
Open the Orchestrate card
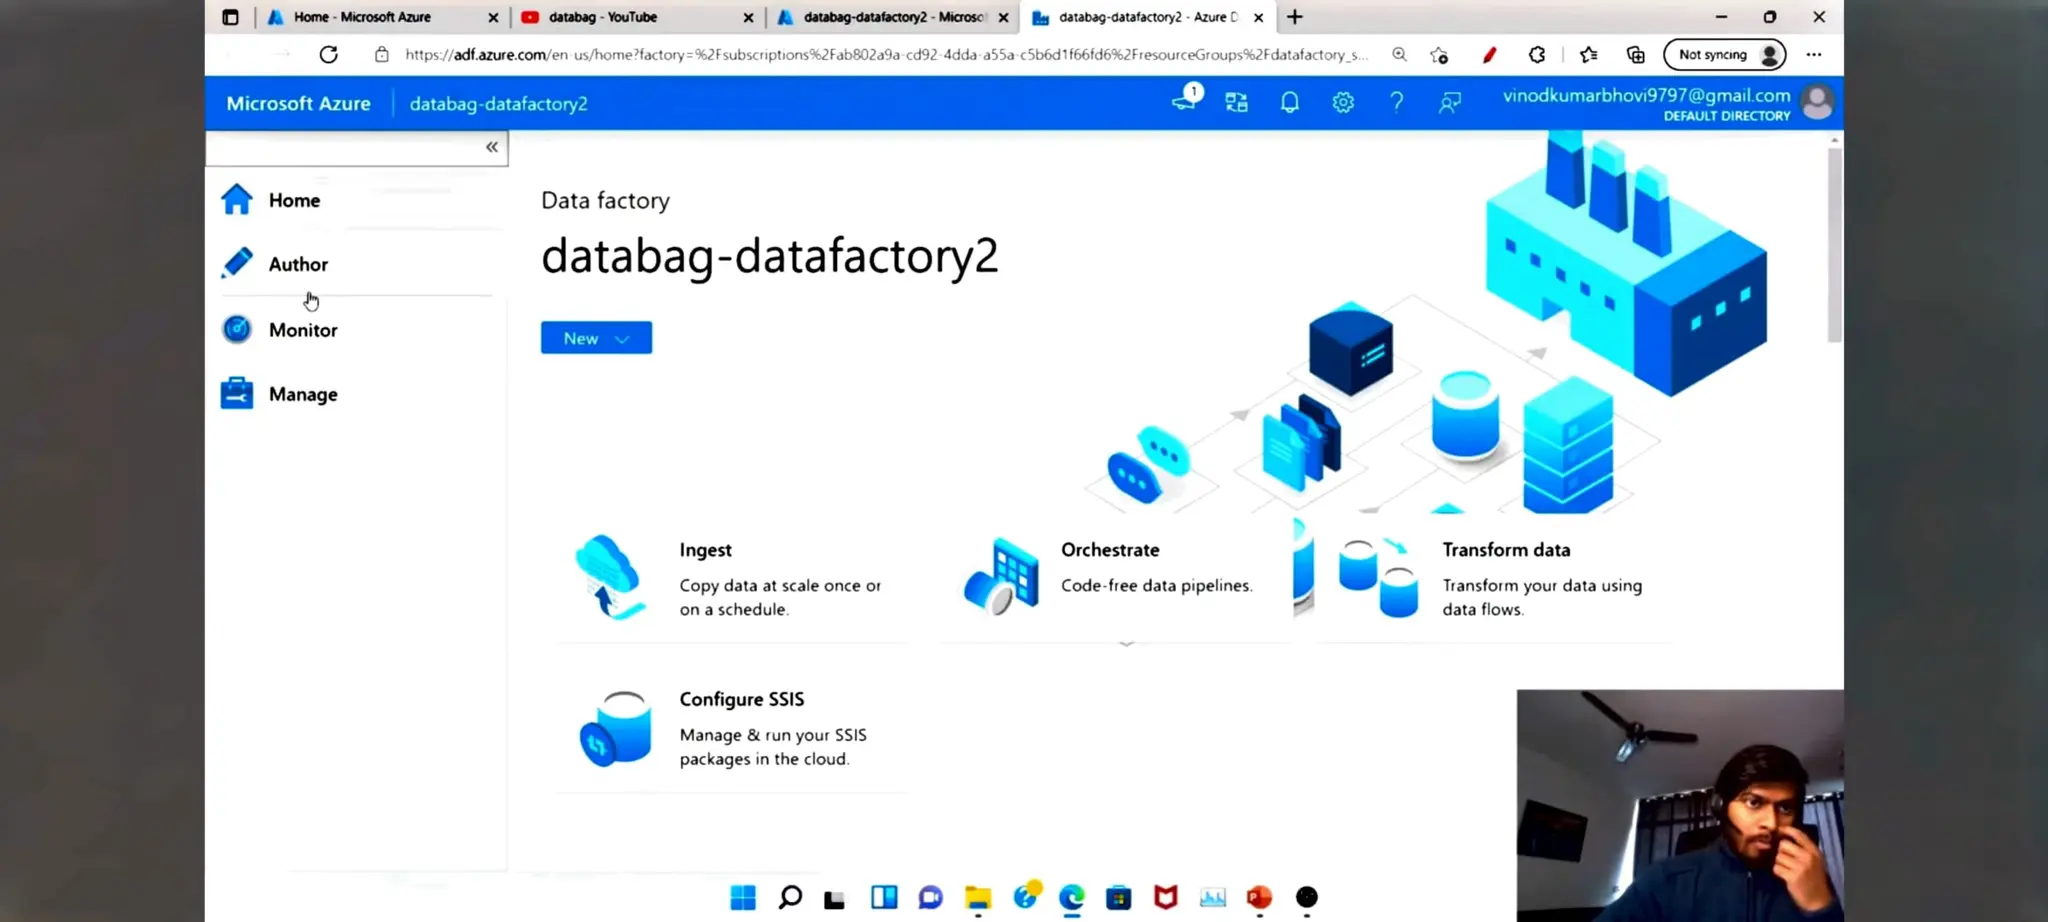[1115, 580]
